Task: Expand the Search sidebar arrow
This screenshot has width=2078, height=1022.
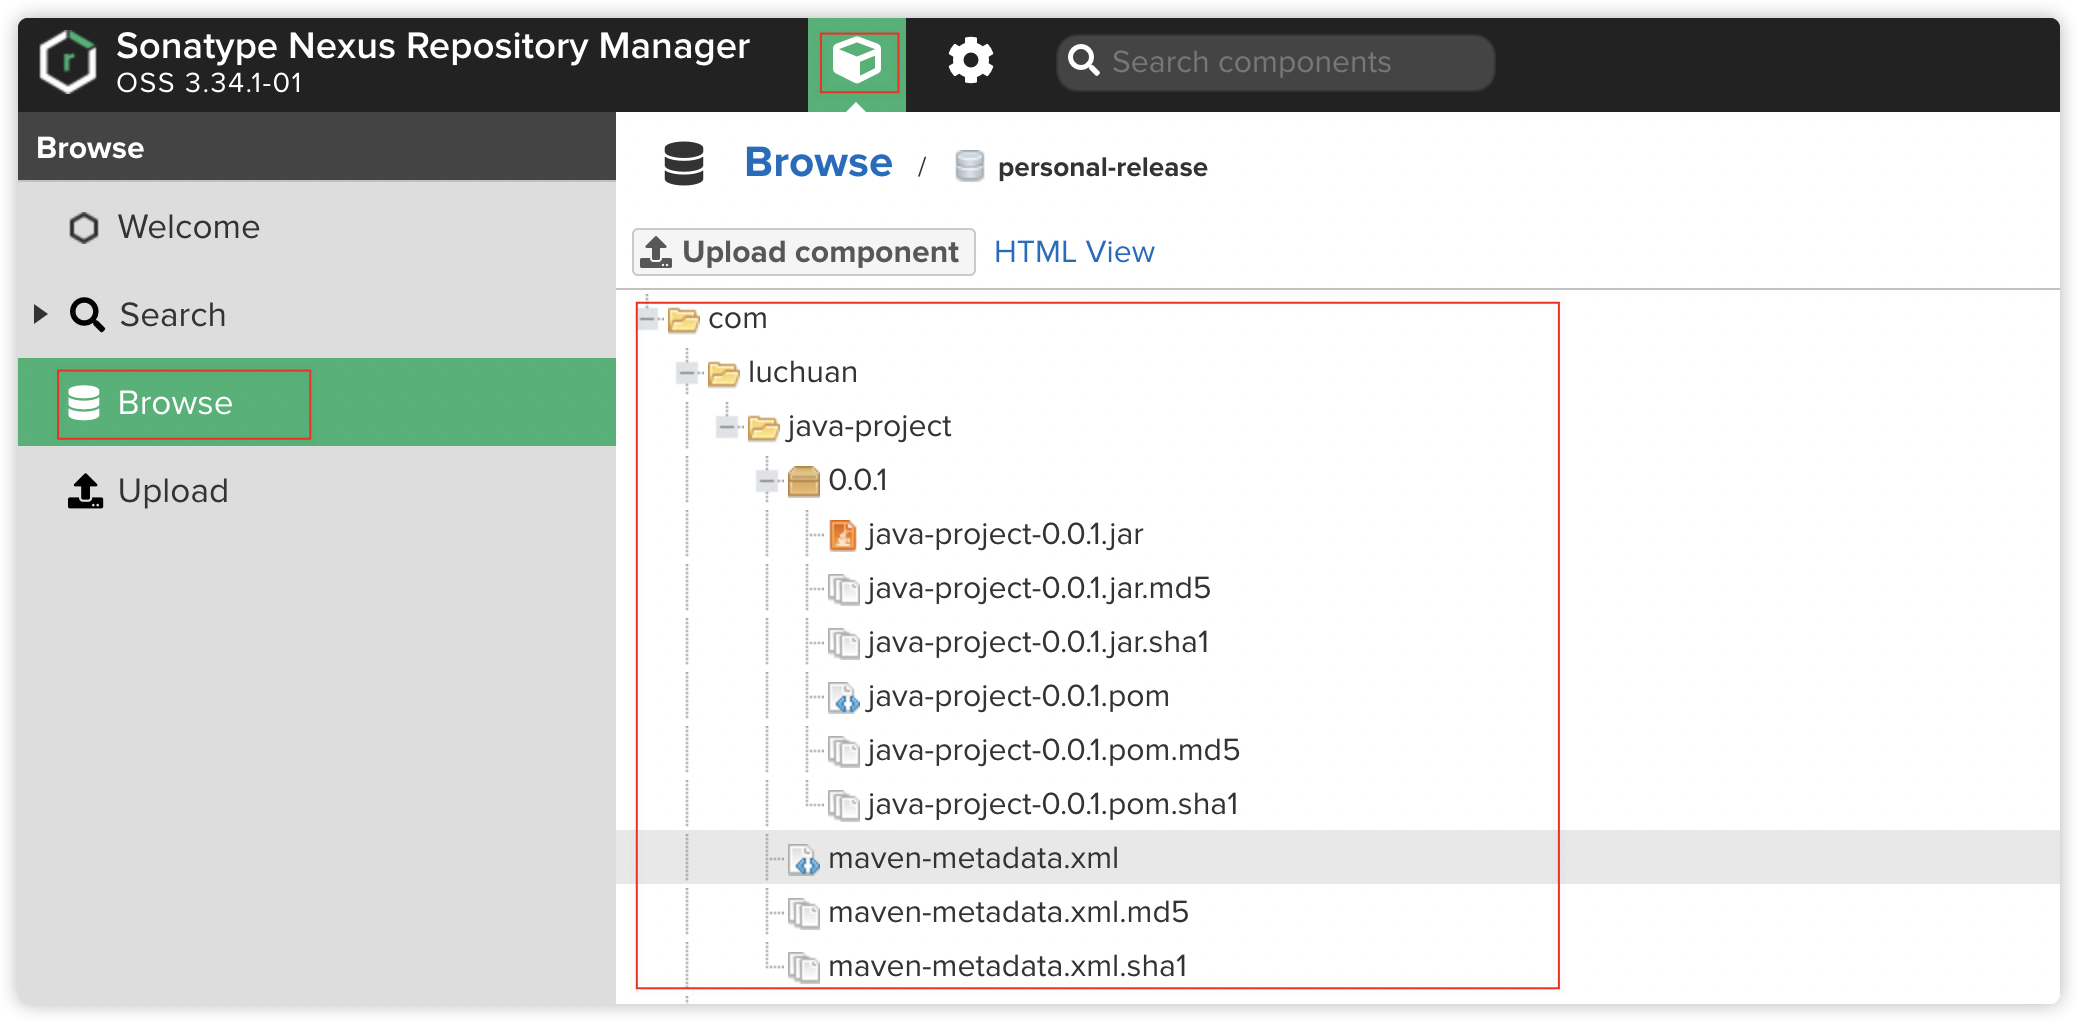Action: (40, 314)
